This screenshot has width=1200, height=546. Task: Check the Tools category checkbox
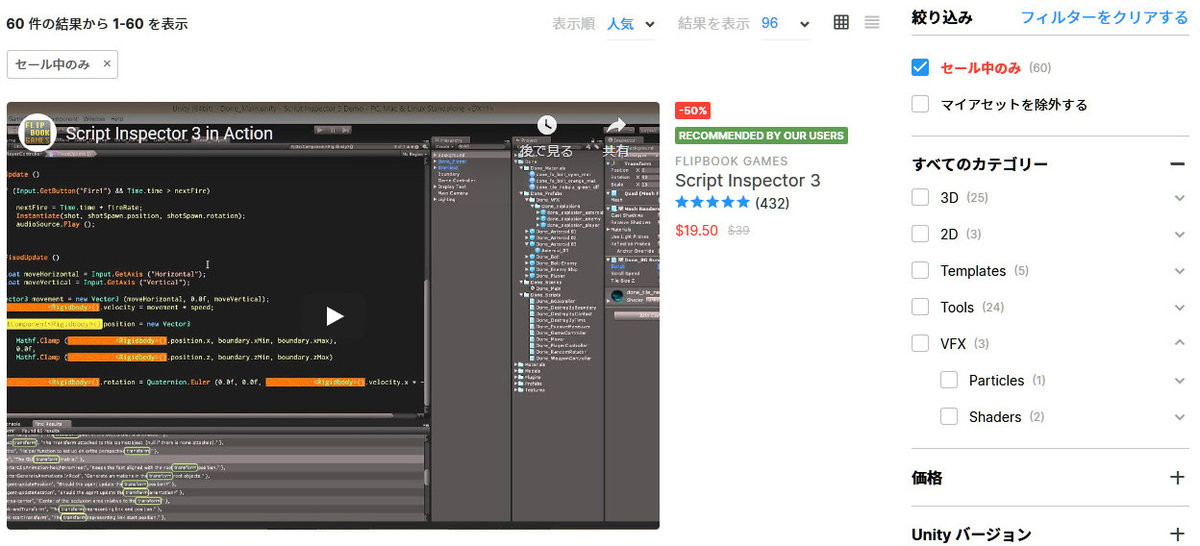(921, 307)
